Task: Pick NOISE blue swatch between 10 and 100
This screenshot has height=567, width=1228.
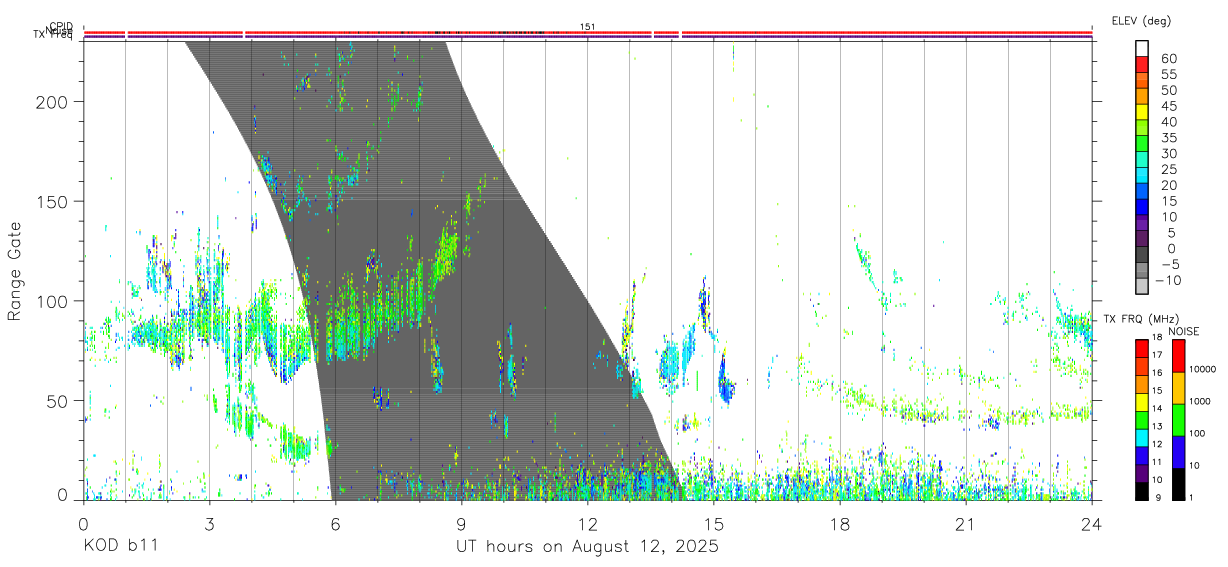Action: coord(1178,451)
